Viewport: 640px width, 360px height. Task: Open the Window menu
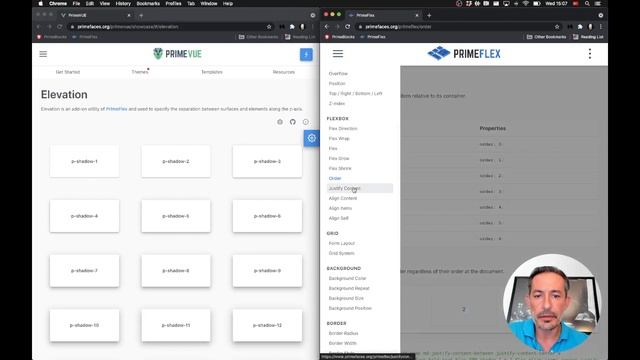point(209,4)
